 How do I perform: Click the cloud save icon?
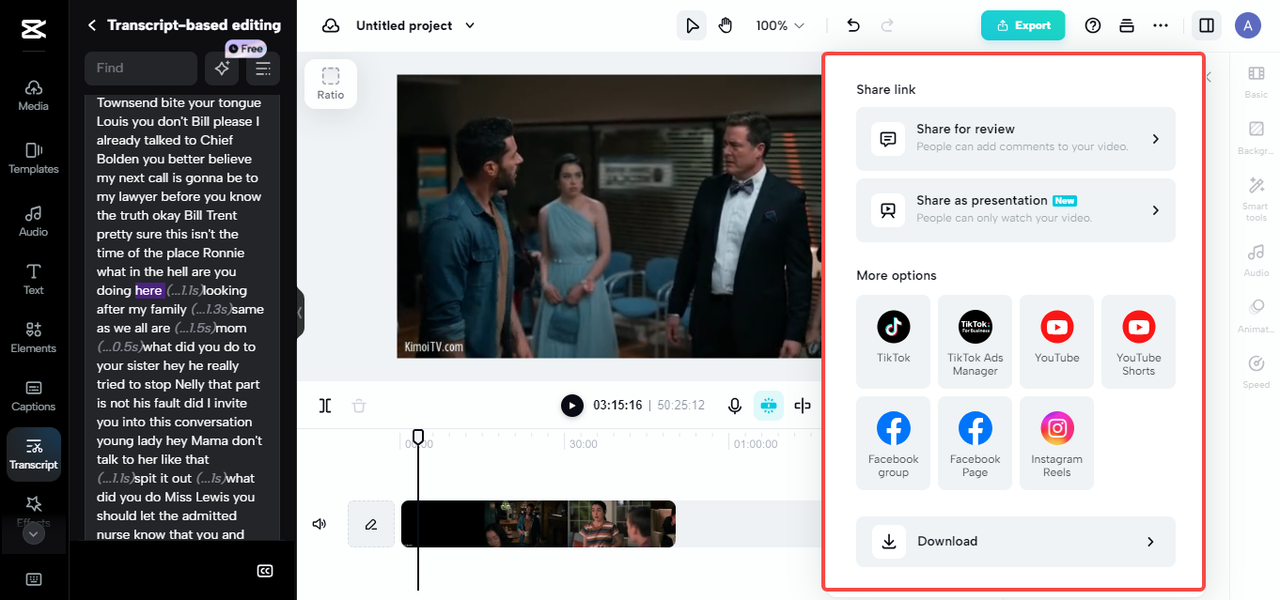point(331,25)
